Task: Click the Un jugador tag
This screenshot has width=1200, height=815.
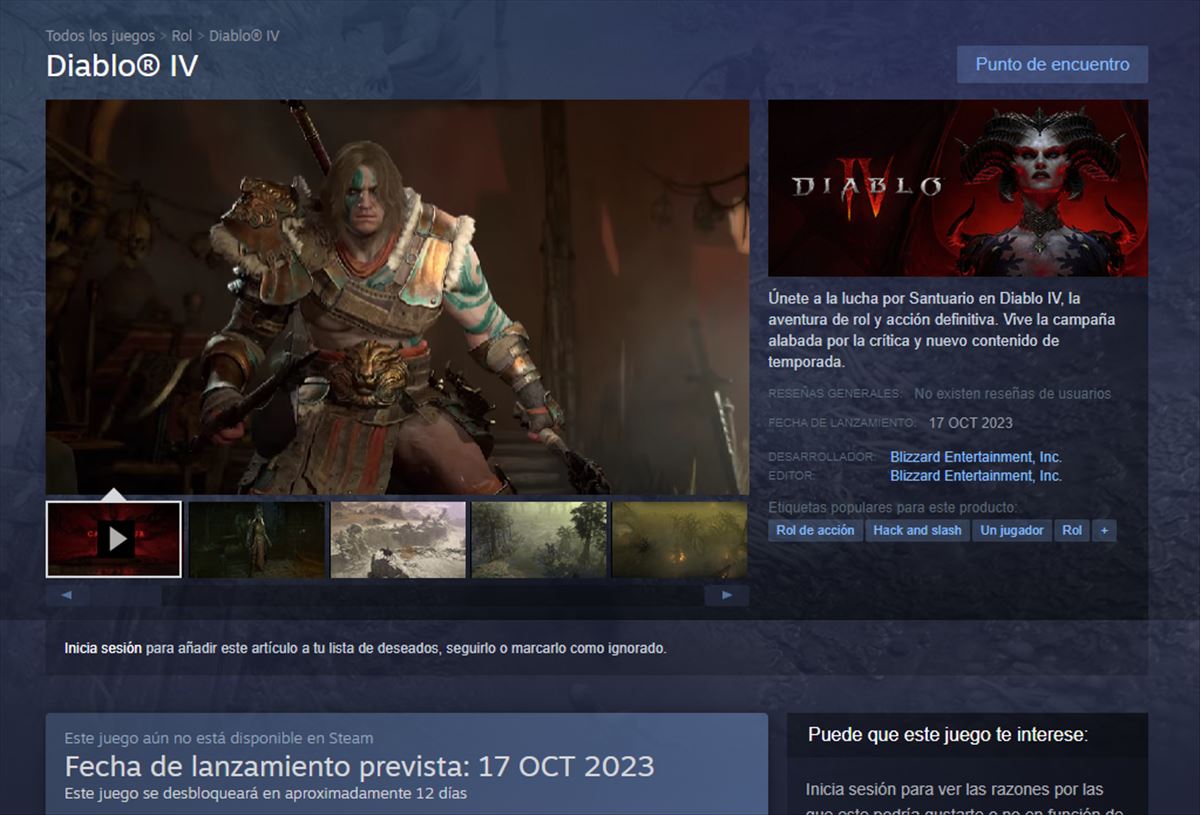Action: click(x=1012, y=530)
